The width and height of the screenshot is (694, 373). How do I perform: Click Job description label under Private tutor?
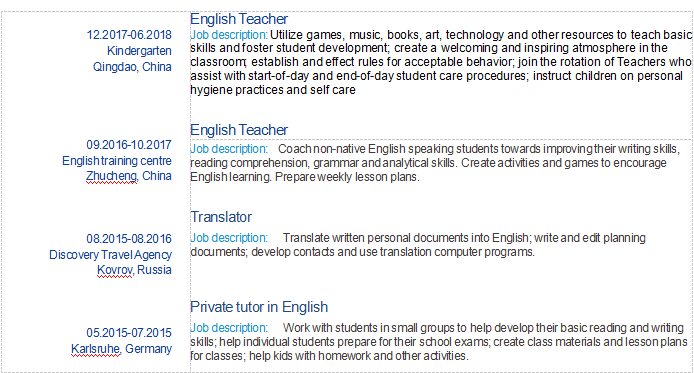point(229,328)
